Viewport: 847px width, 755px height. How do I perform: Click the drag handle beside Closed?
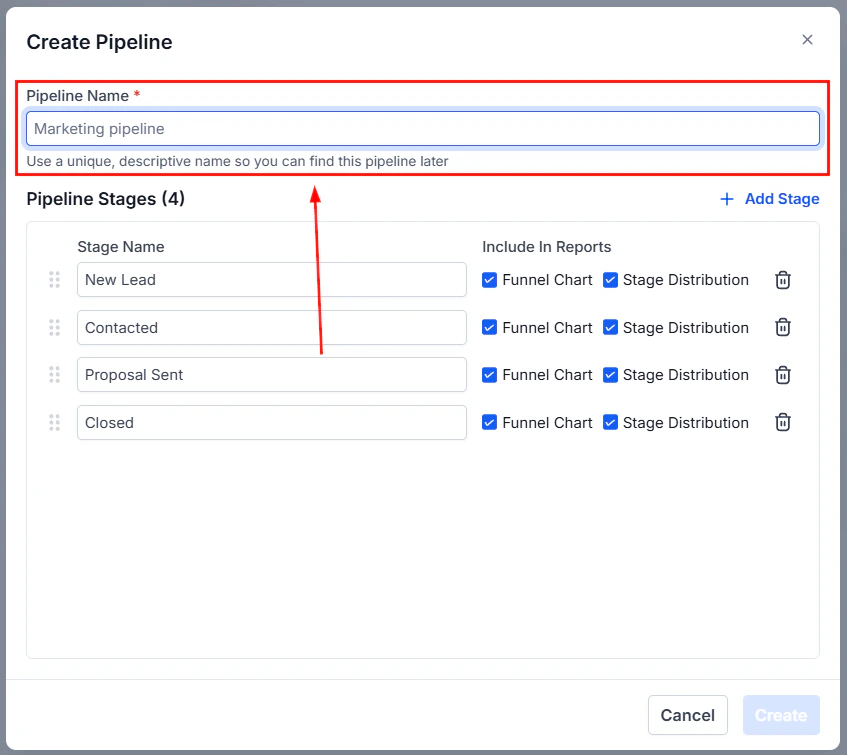click(x=55, y=422)
